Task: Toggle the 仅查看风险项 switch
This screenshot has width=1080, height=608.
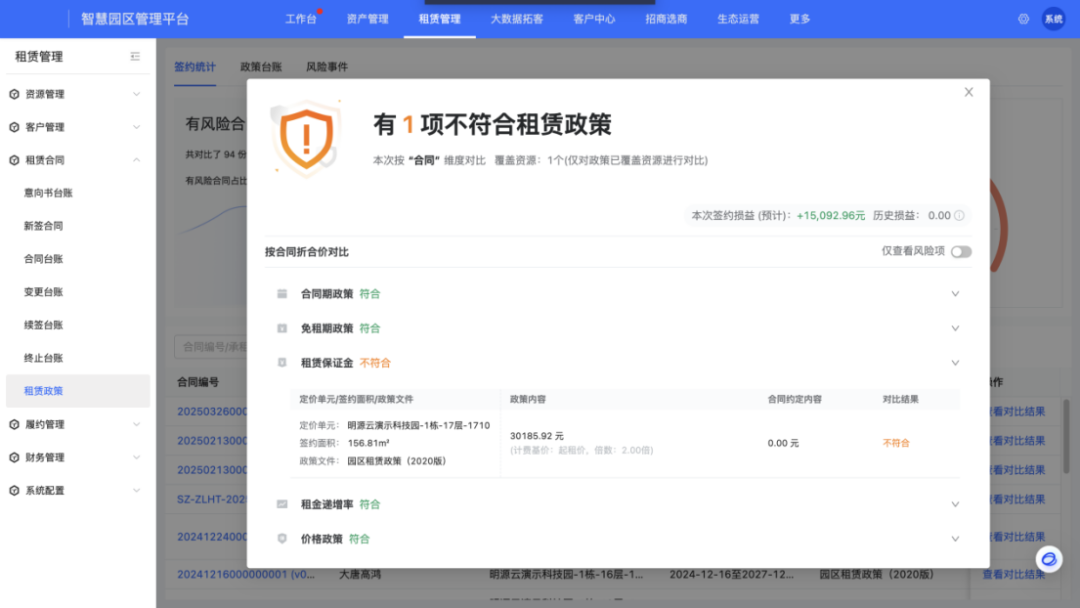Action: [x=961, y=252]
